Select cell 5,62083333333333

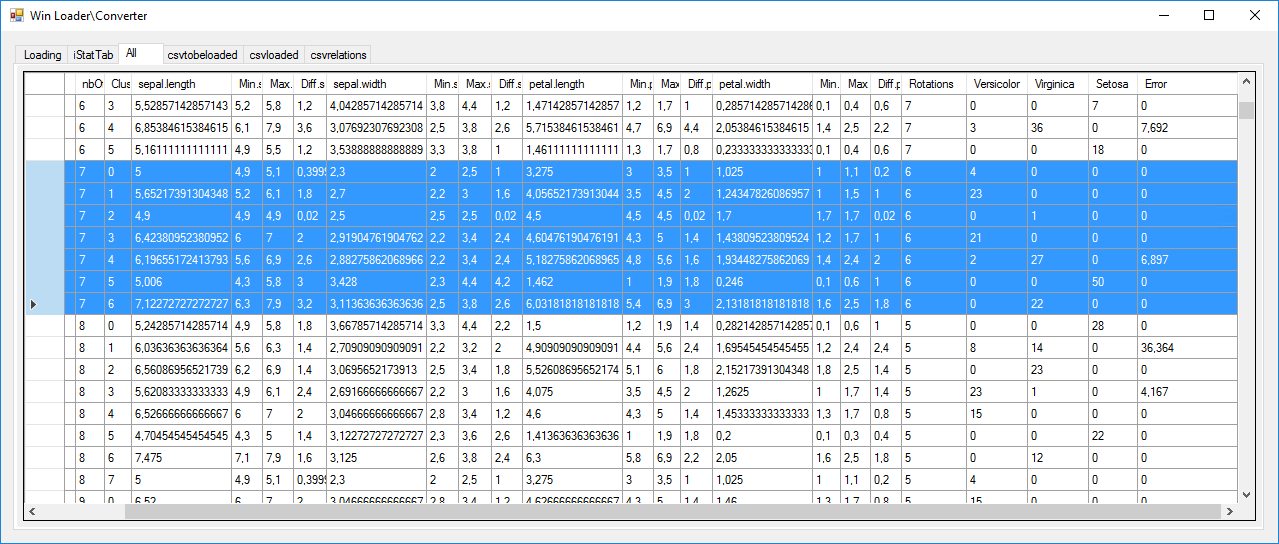coord(182,392)
